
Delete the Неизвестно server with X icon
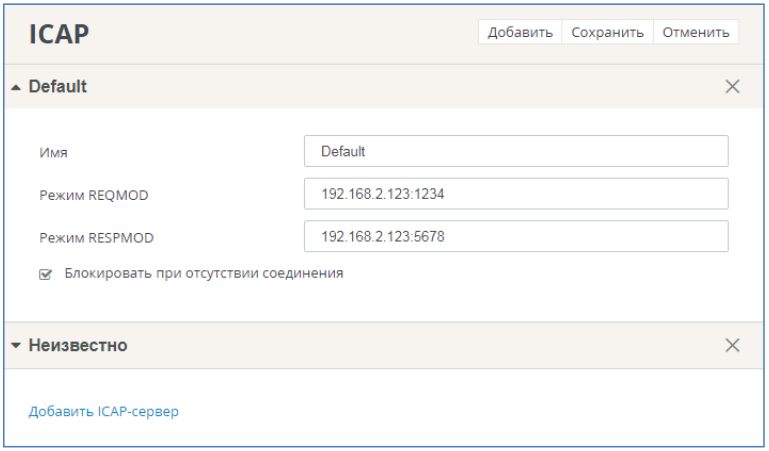pyautogui.click(x=732, y=346)
